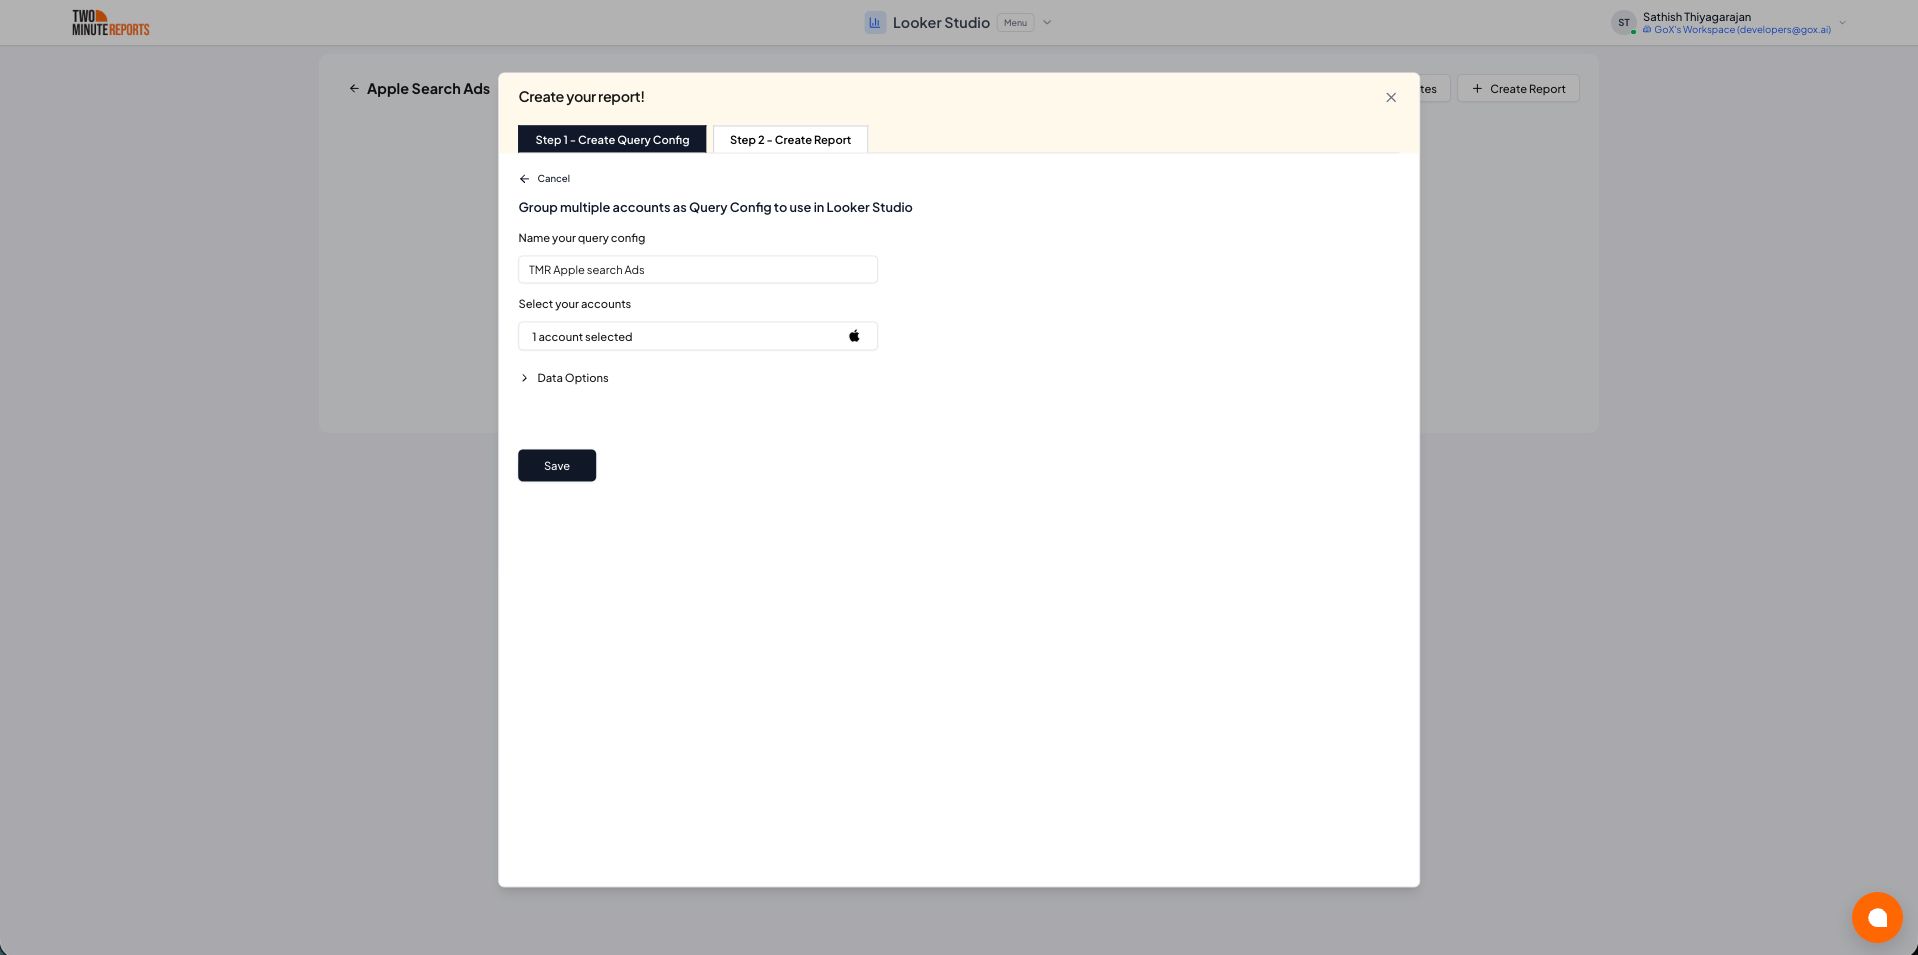Switch to Step 2 - Create Report tab

click(x=789, y=139)
